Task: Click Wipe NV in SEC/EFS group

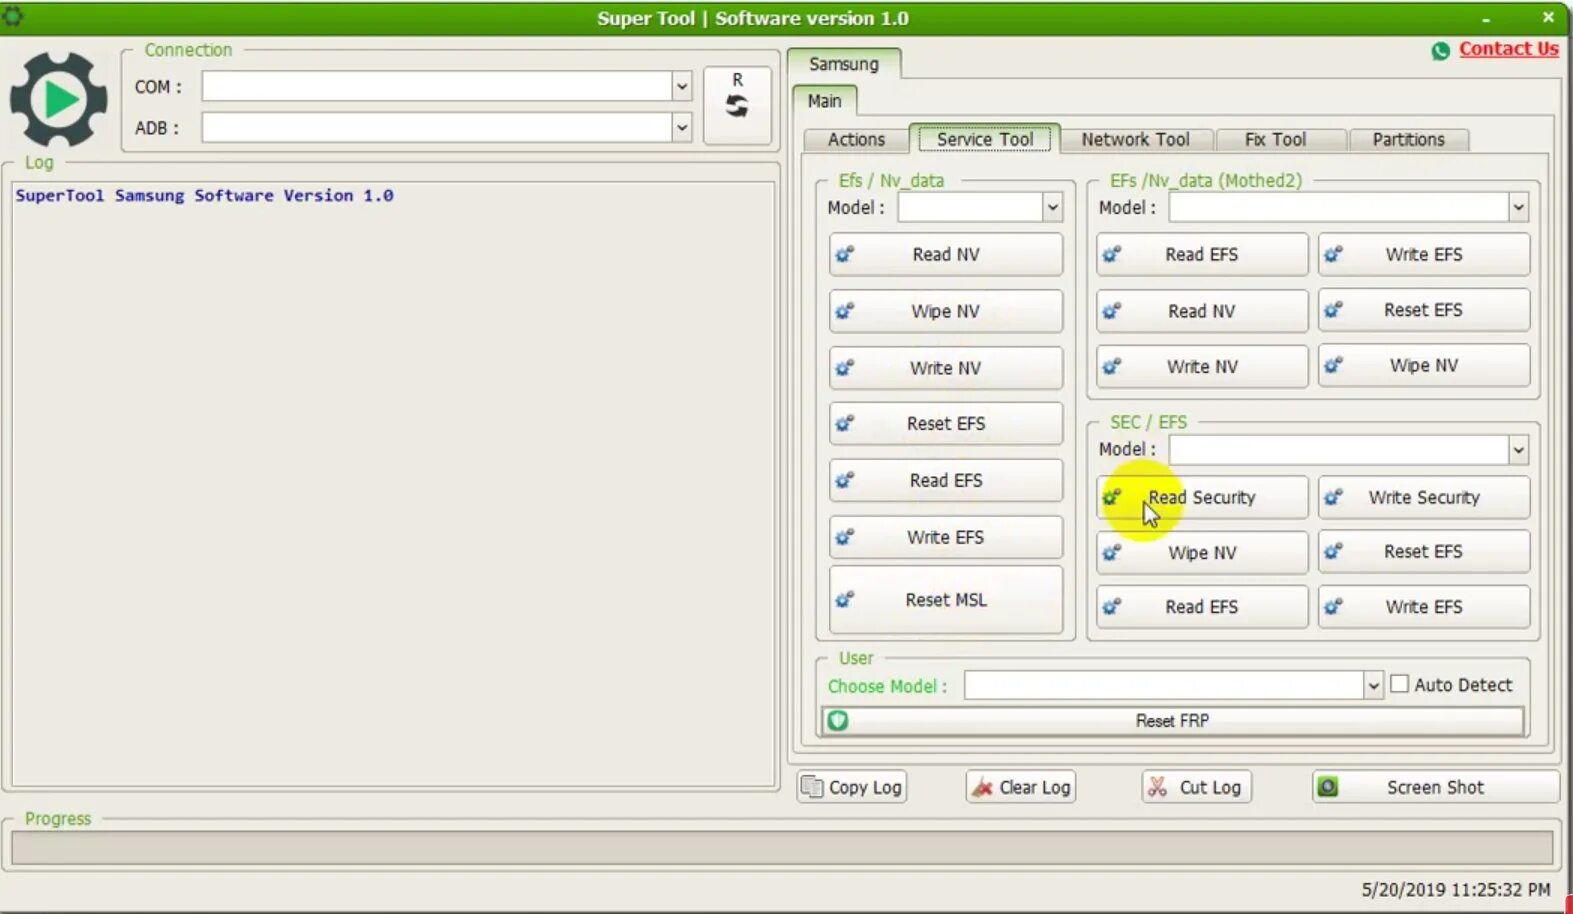Action: pyautogui.click(x=1202, y=552)
